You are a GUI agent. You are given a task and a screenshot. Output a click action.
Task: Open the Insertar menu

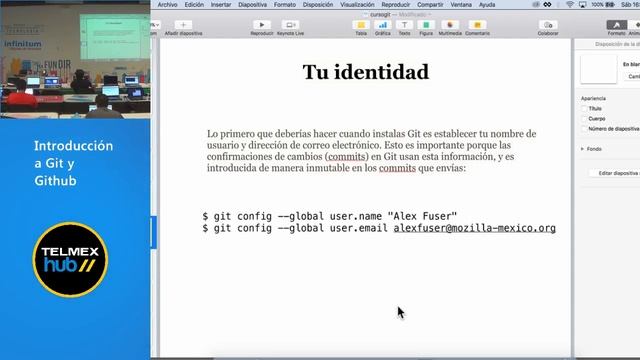[221, 4]
